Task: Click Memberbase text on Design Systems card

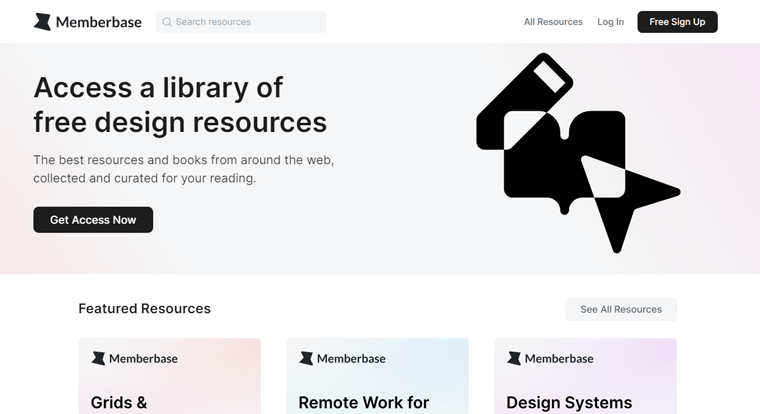Action: [x=558, y=358]
